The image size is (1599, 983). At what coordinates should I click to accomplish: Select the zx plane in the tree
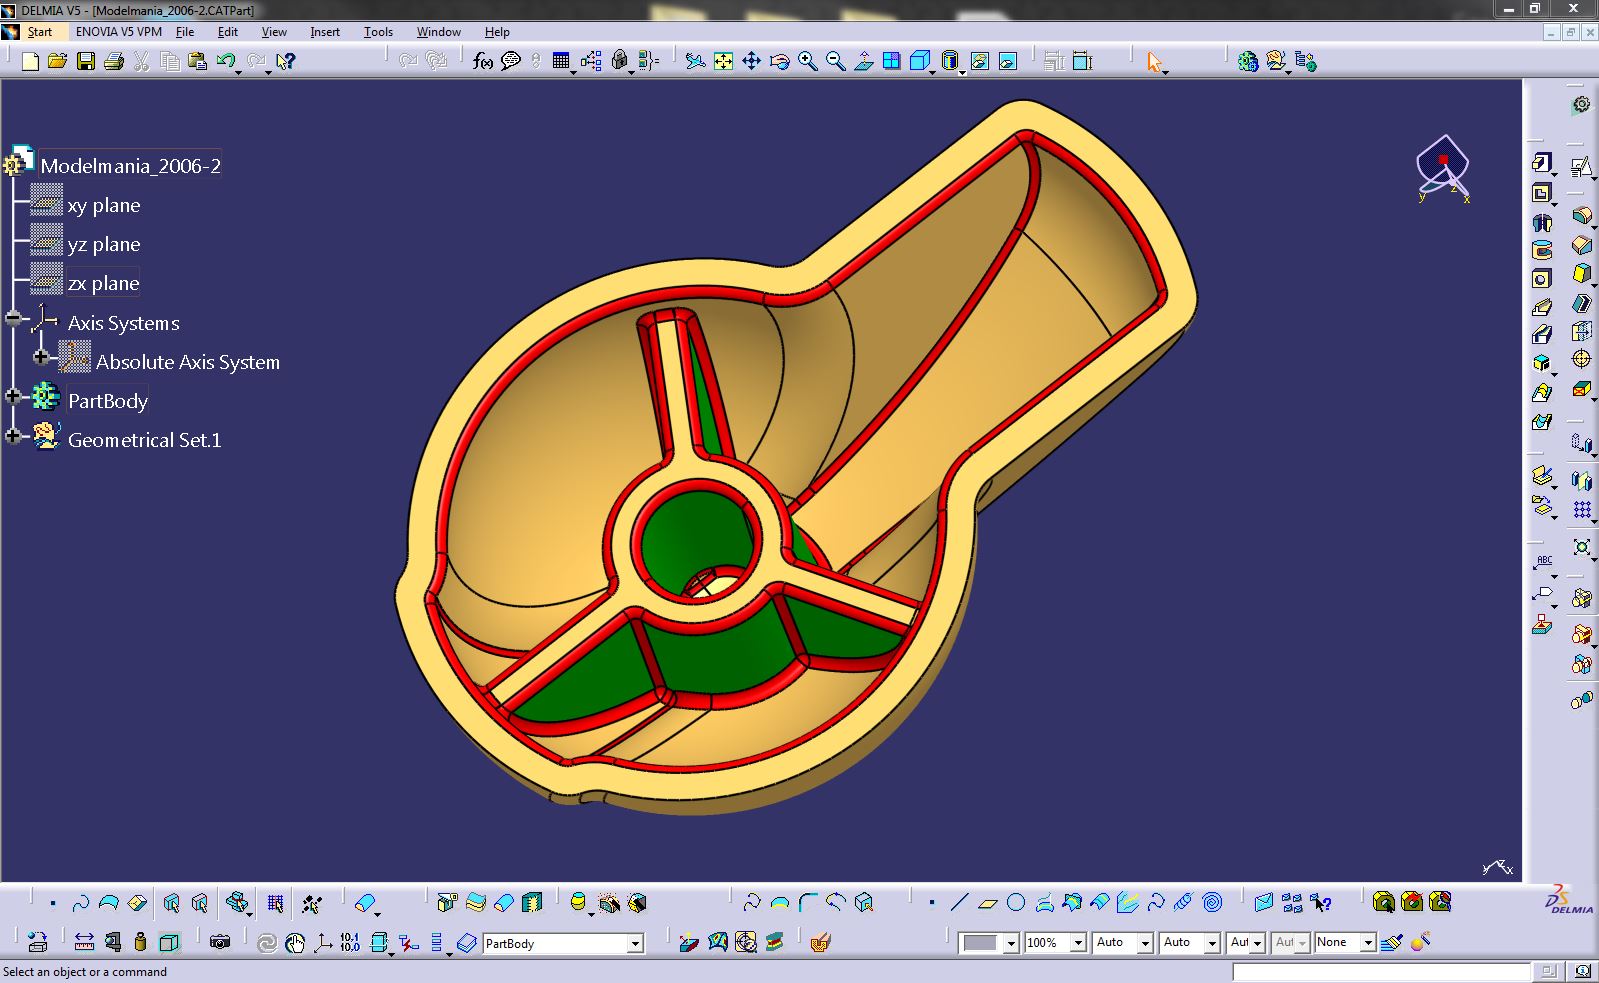tap(103, 284)
